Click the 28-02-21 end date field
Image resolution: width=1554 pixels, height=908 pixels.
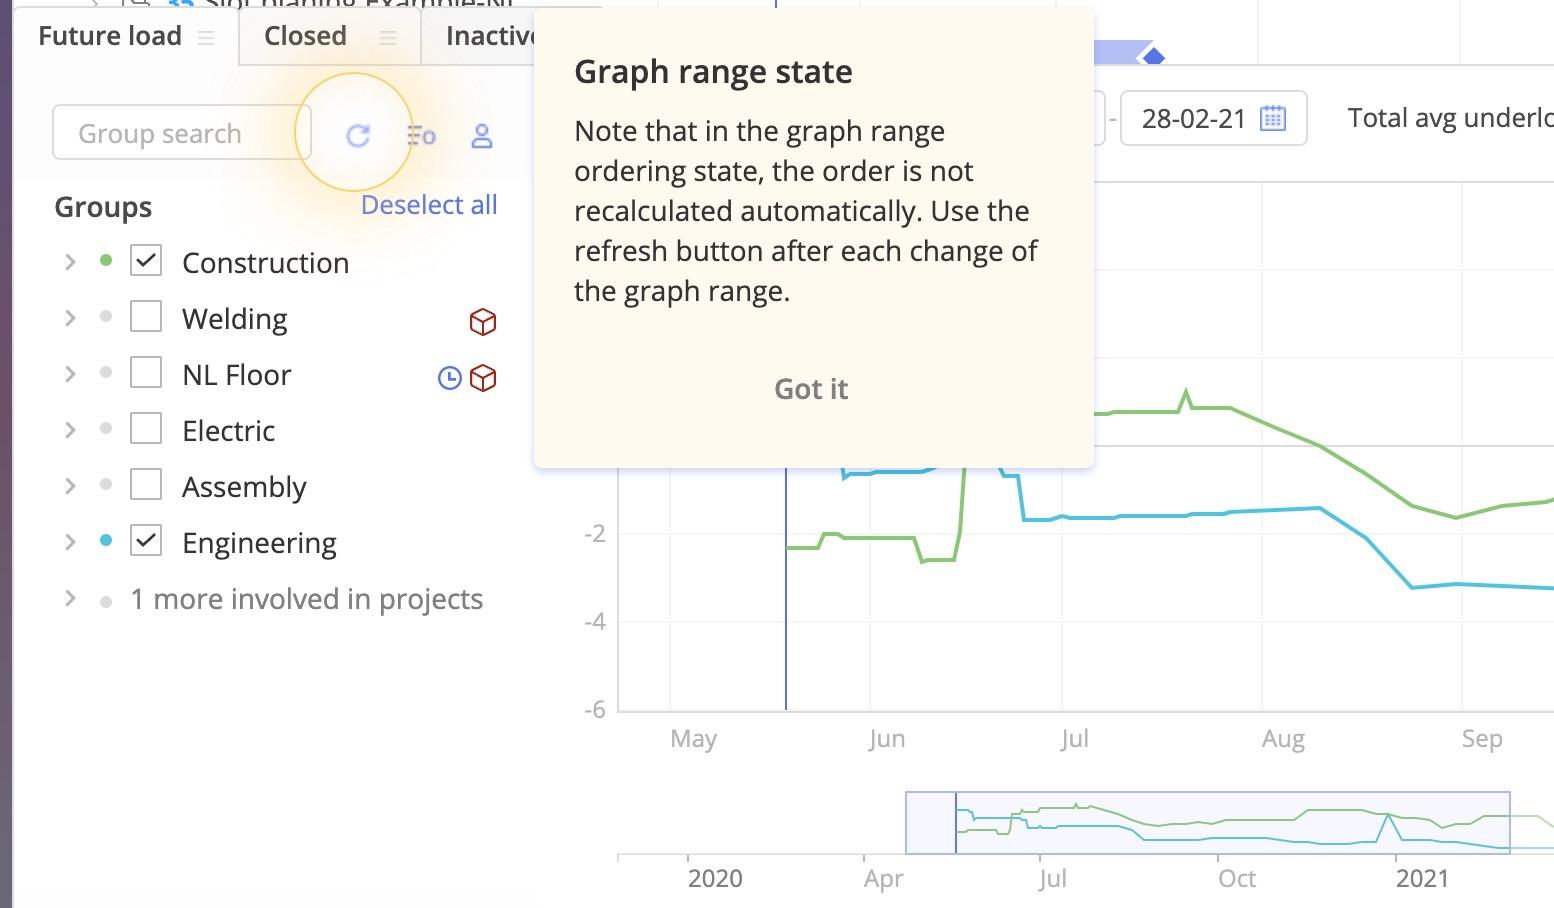1213,118
